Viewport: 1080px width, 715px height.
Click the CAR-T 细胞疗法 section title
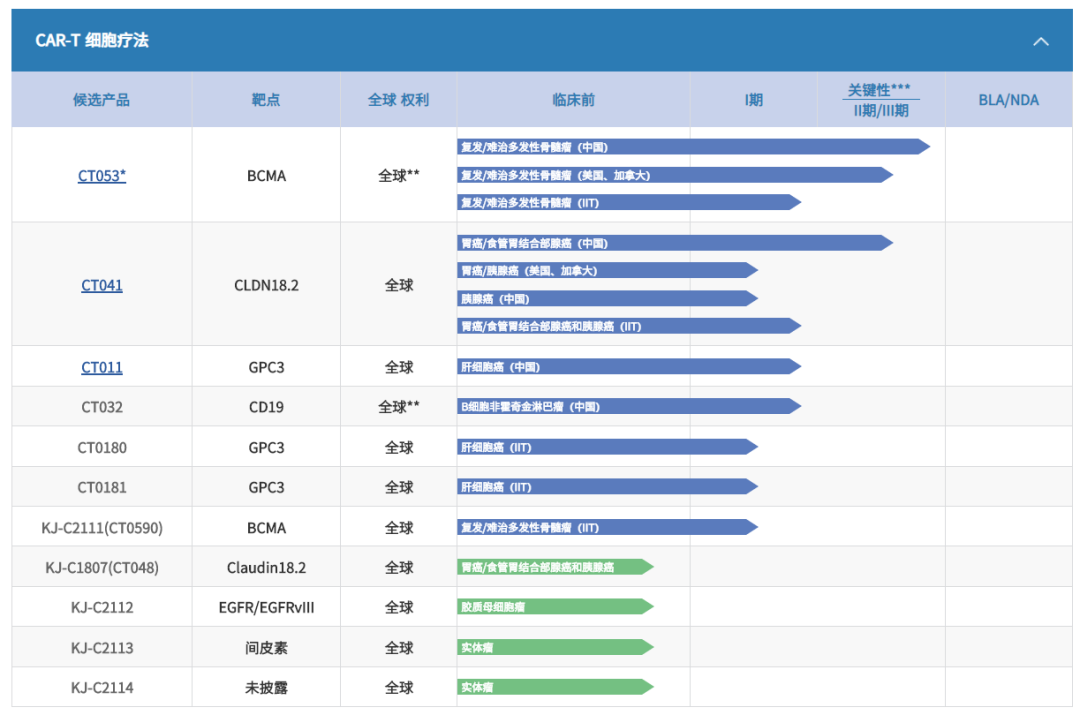92,41
